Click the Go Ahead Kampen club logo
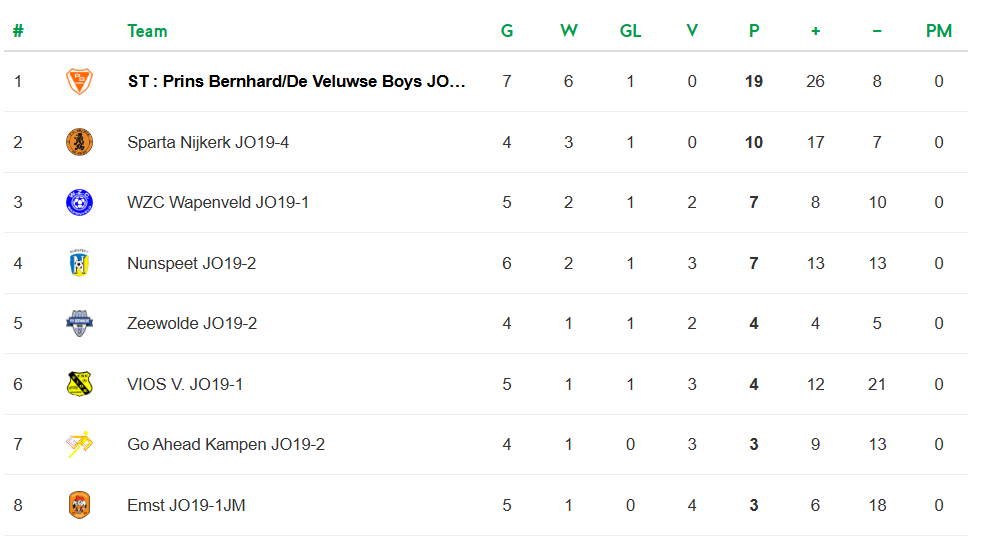 [x=79, y=444]
